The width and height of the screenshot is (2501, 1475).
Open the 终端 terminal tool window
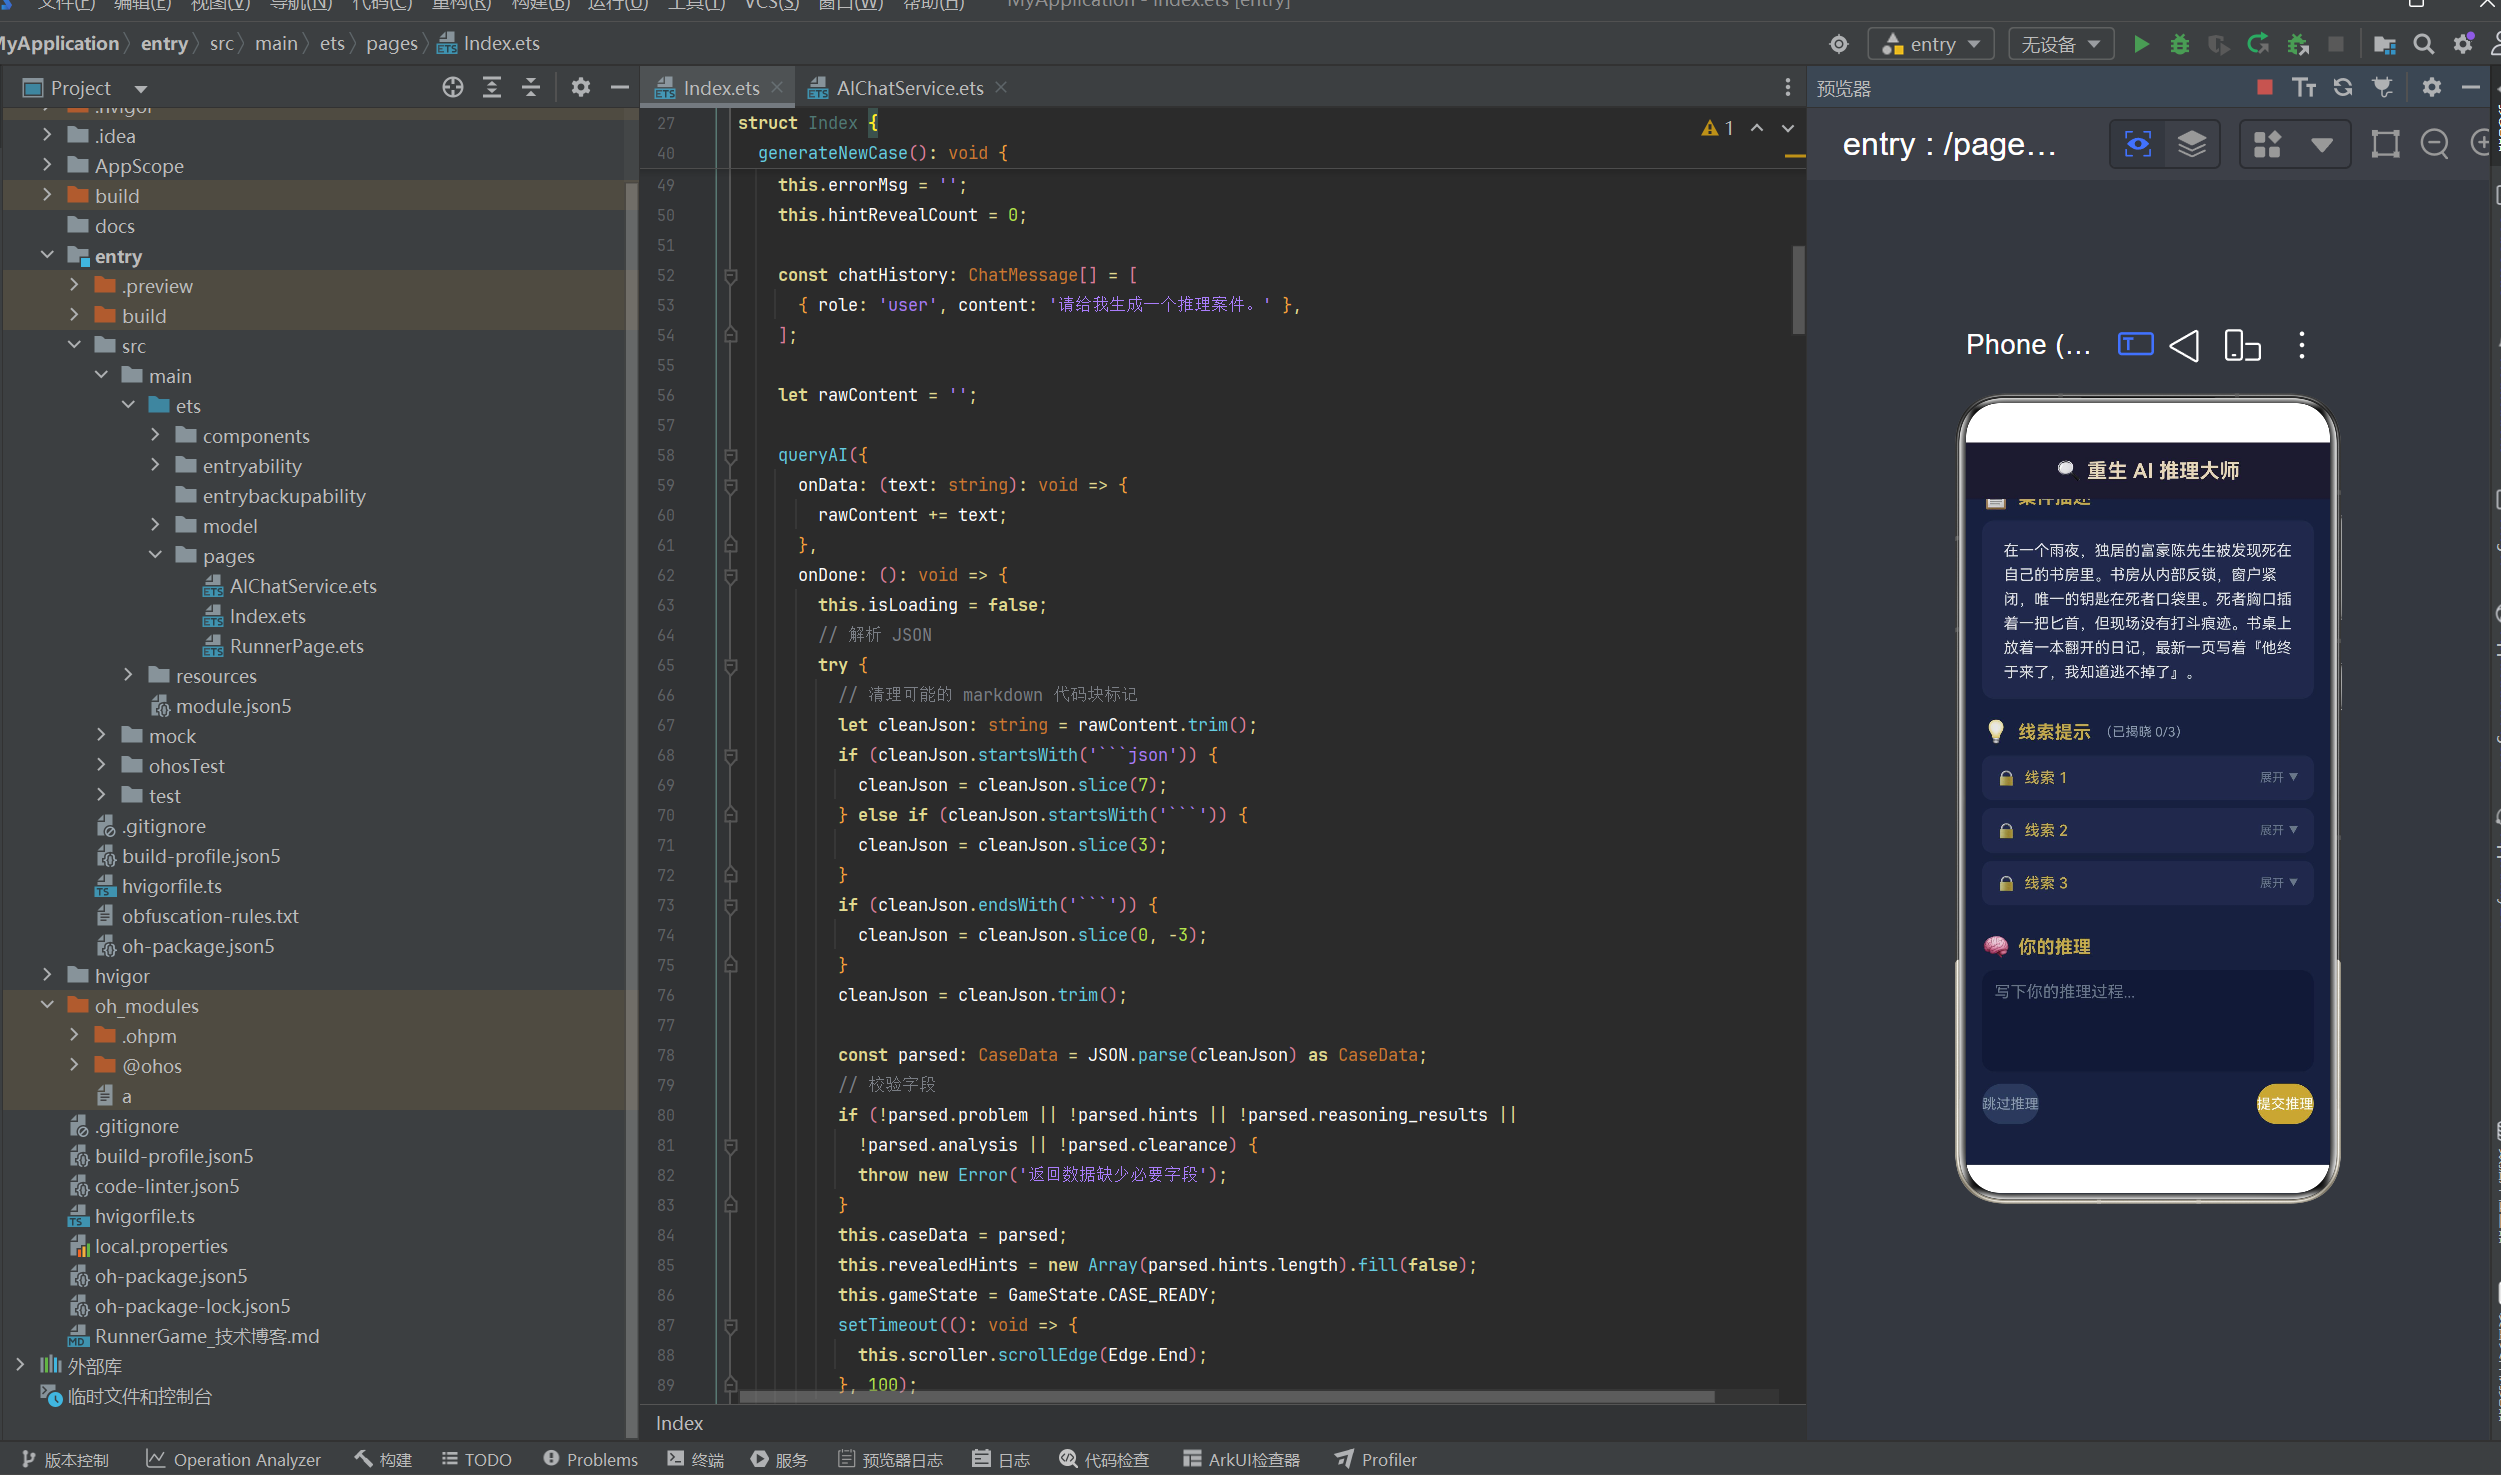click(696, 1460)
